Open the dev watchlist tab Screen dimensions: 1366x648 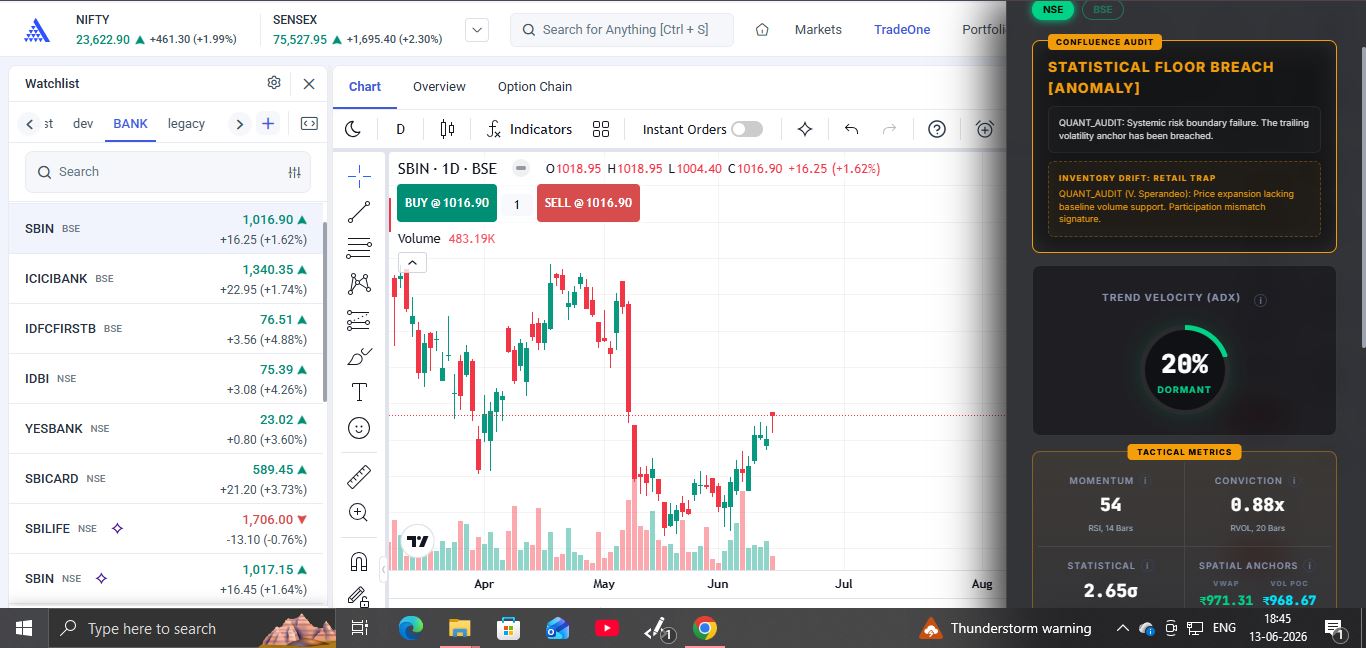coord(83,124)
